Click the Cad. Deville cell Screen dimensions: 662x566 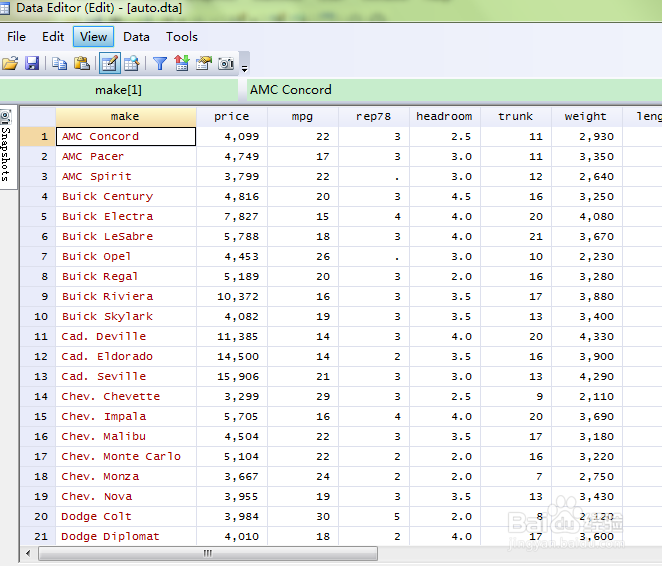click(126, 336)
